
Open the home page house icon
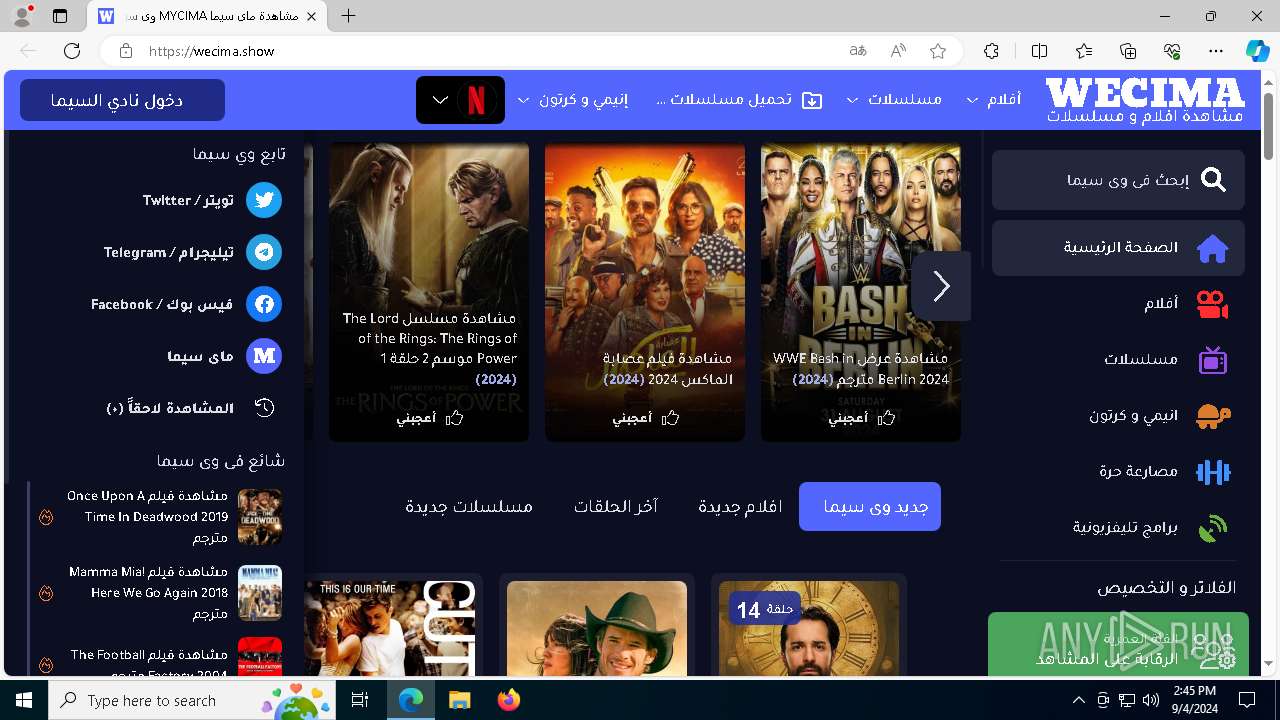click(1213, 248)
